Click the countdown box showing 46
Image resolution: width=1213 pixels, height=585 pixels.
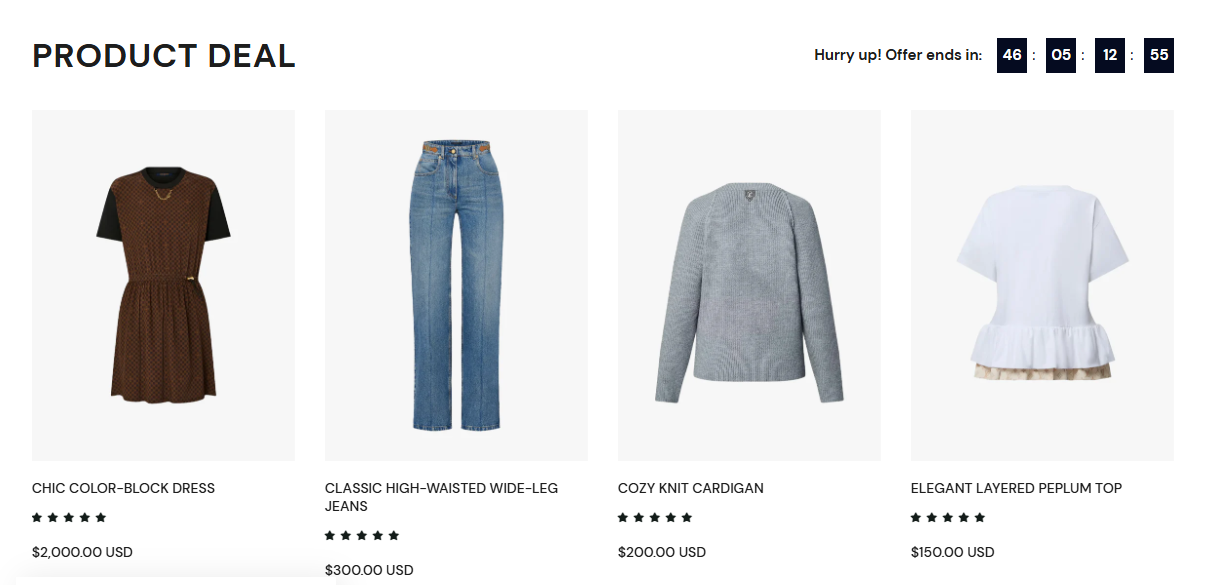pos(1012,56)
